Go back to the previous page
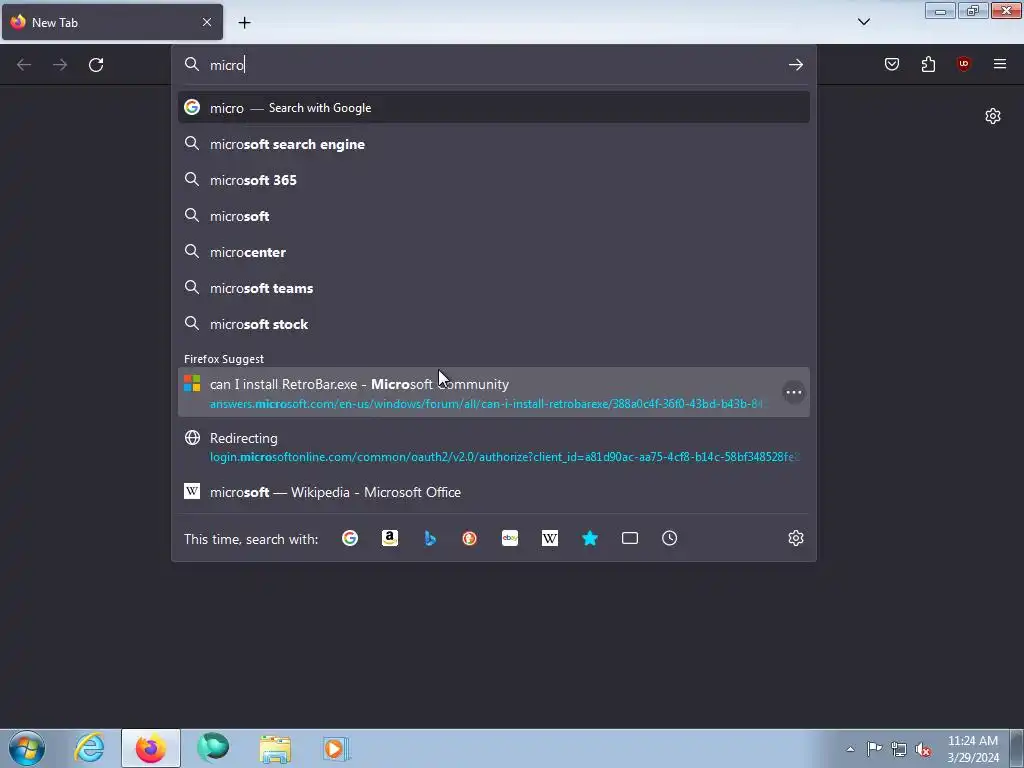1024x768 pixels. 24,65
